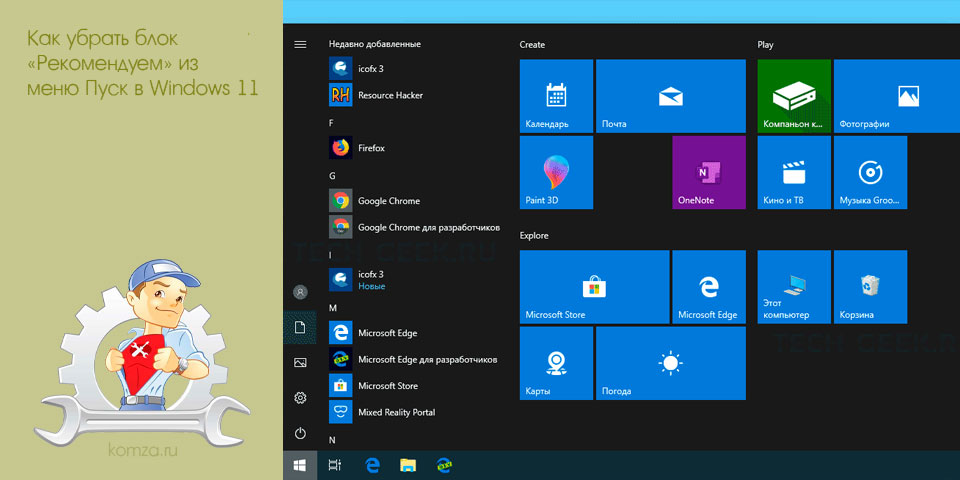Open the Календарь tile
This screenshot has width=960, height=480.
[x=557, y=96]
